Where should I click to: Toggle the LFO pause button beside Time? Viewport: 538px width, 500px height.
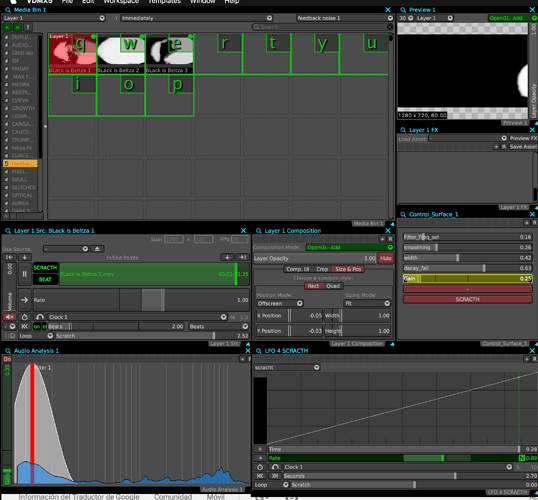tap(260, 449)
